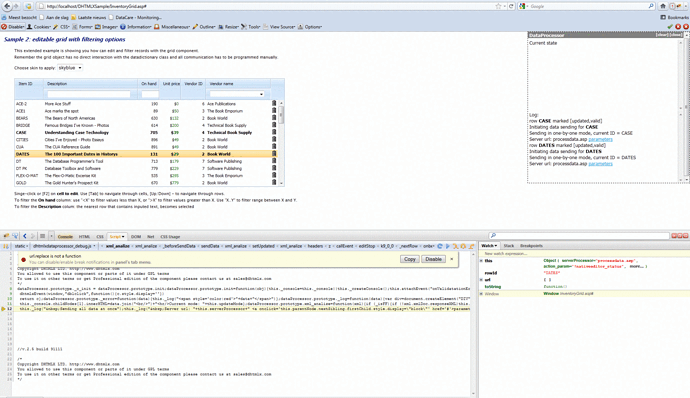Switch to the Firebug DOM tab
690x398 pixels.
click(x=136, y=236)
